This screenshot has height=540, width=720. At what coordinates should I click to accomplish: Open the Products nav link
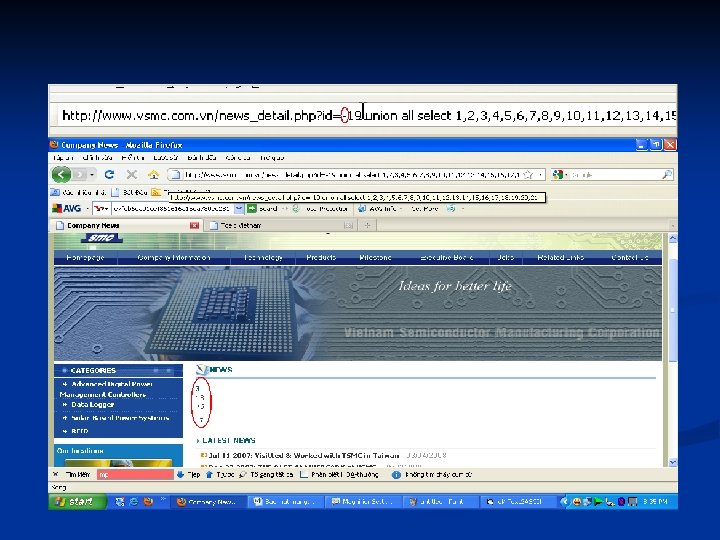coord(321,258)
